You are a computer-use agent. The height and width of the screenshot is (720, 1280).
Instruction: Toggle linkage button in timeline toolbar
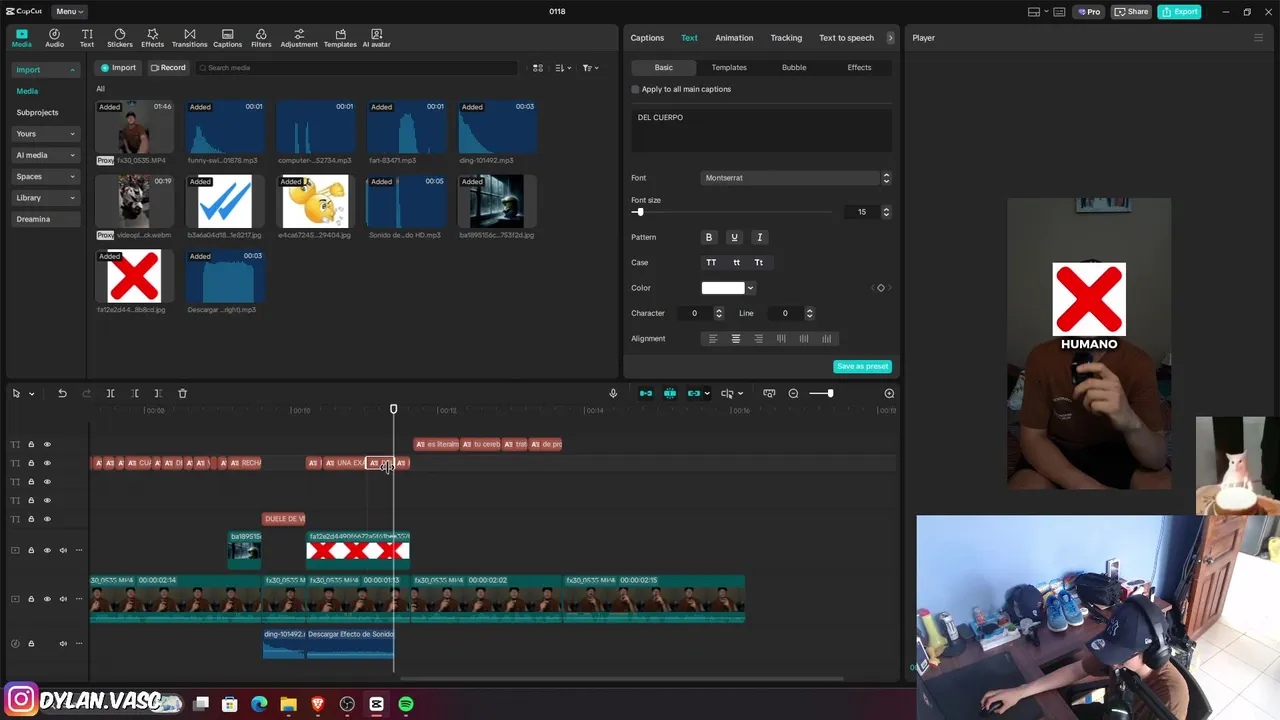click(694, 393)
